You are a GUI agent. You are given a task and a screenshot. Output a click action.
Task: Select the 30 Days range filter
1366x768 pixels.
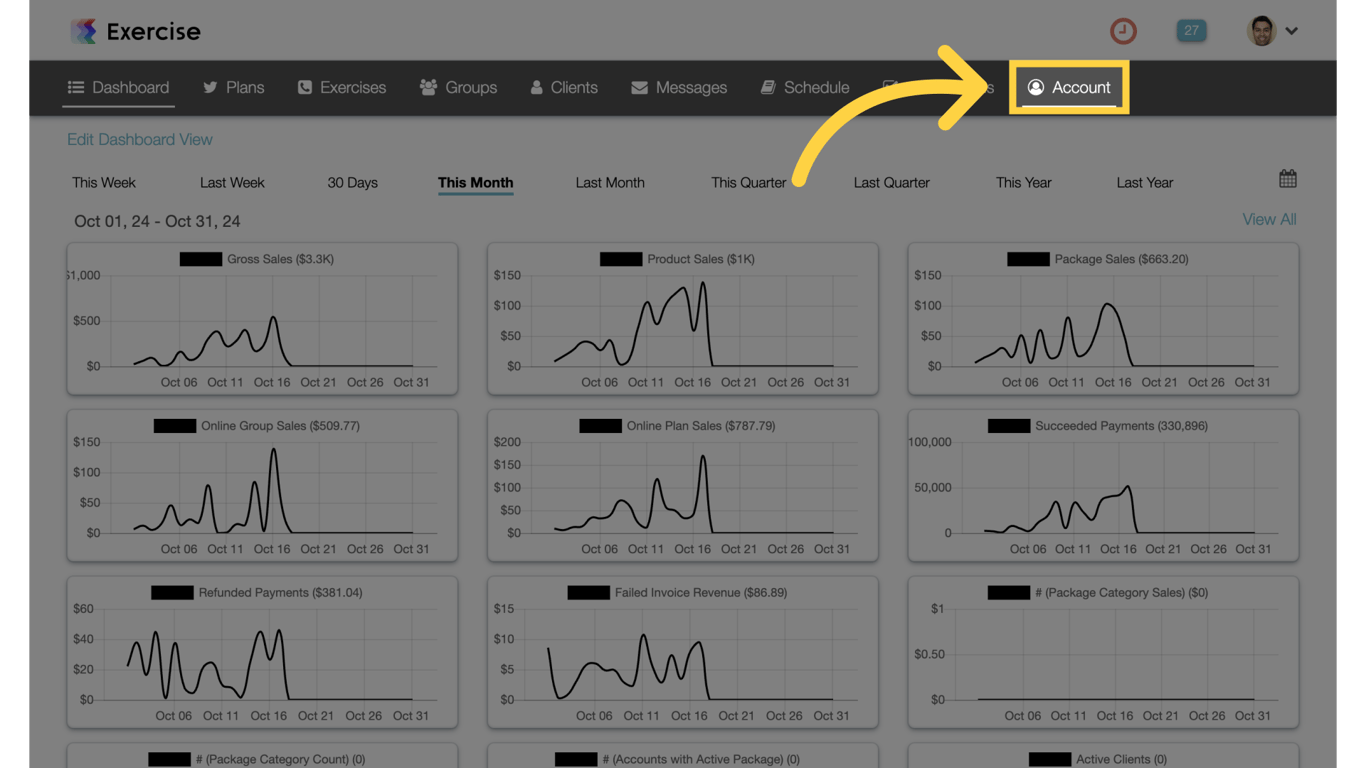[x=353, y=183]
